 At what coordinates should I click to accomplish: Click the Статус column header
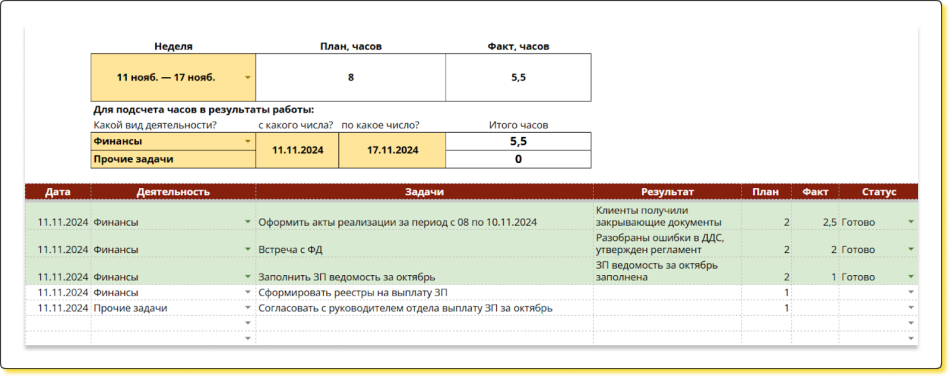point(879,192)
